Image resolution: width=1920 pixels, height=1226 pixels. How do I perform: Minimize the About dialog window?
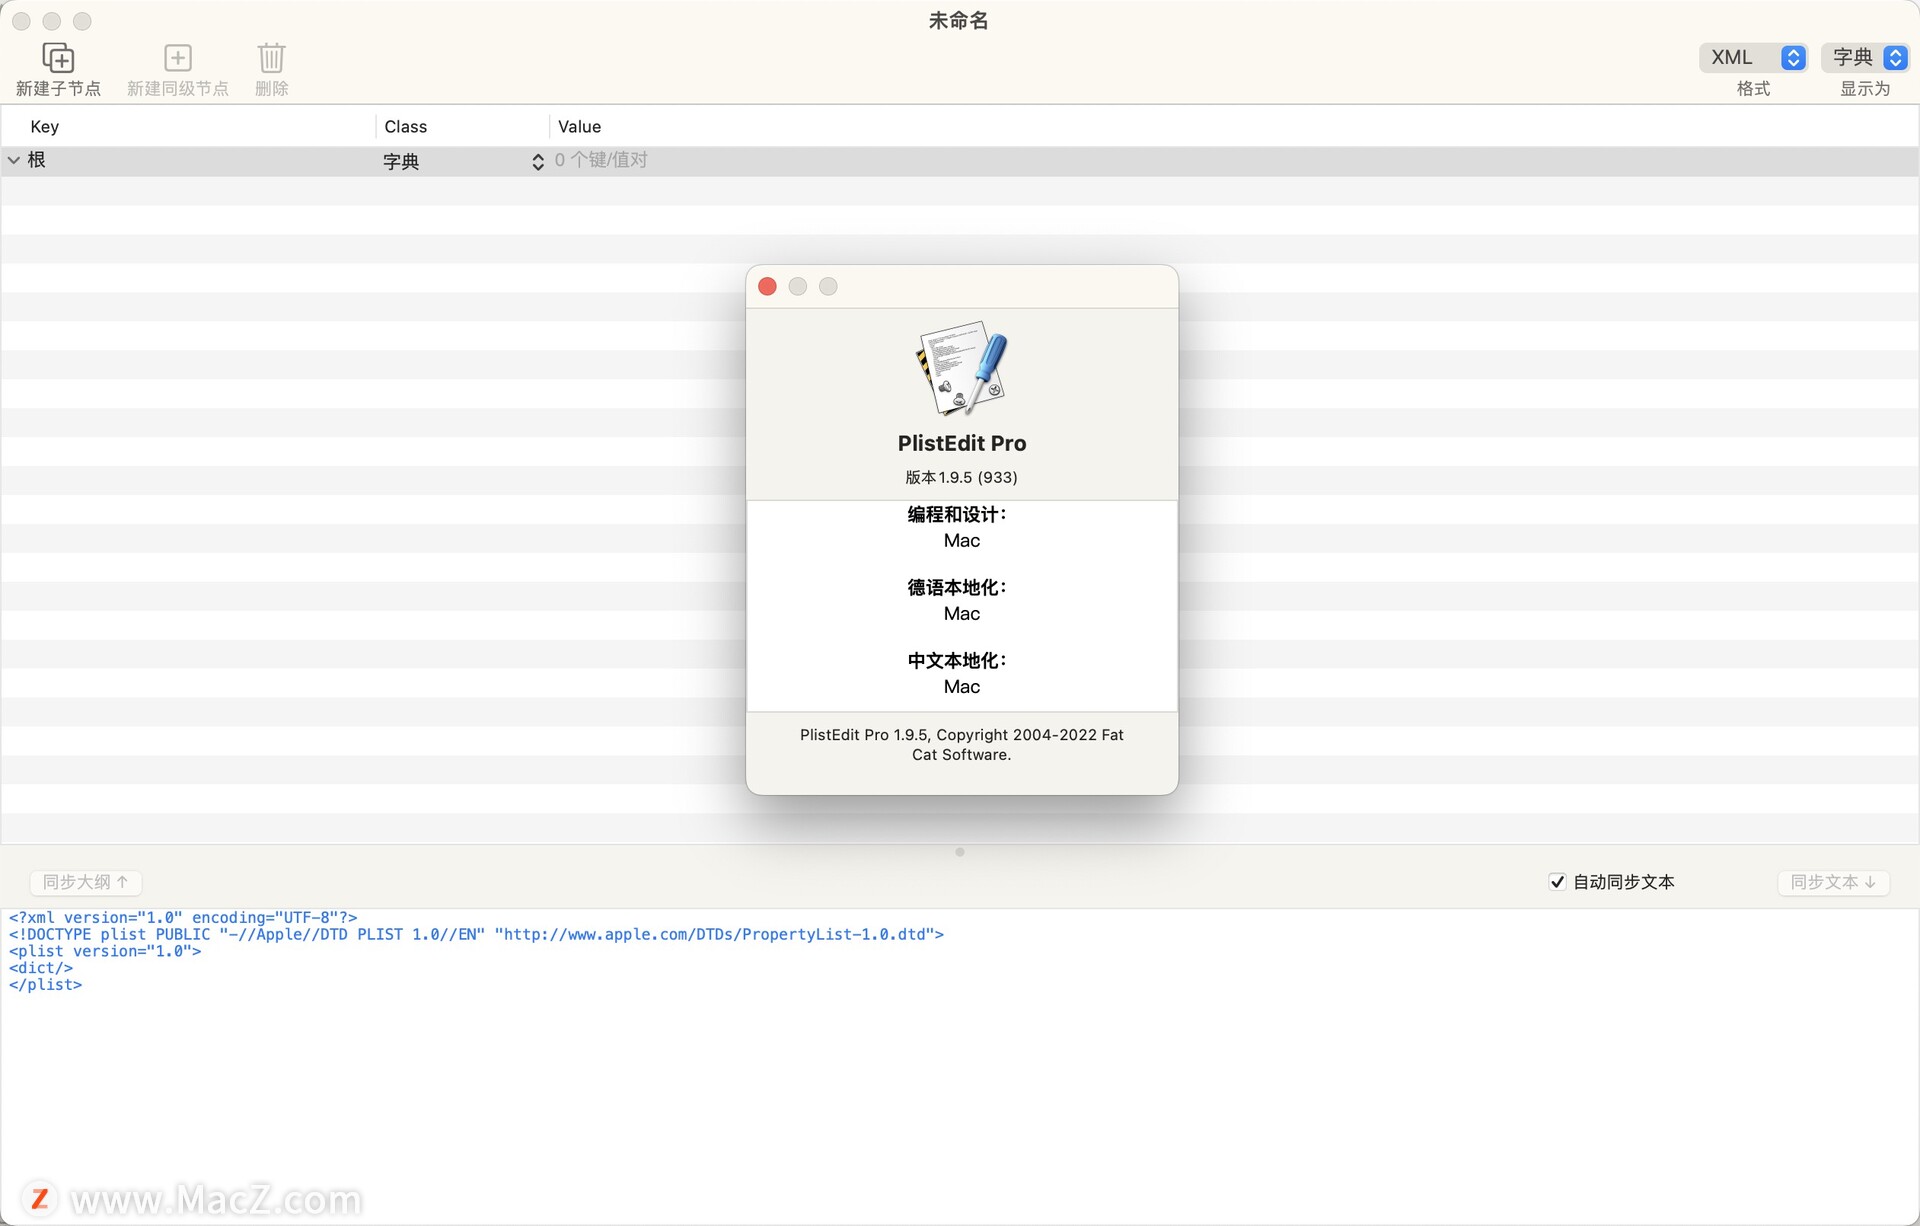798,287
